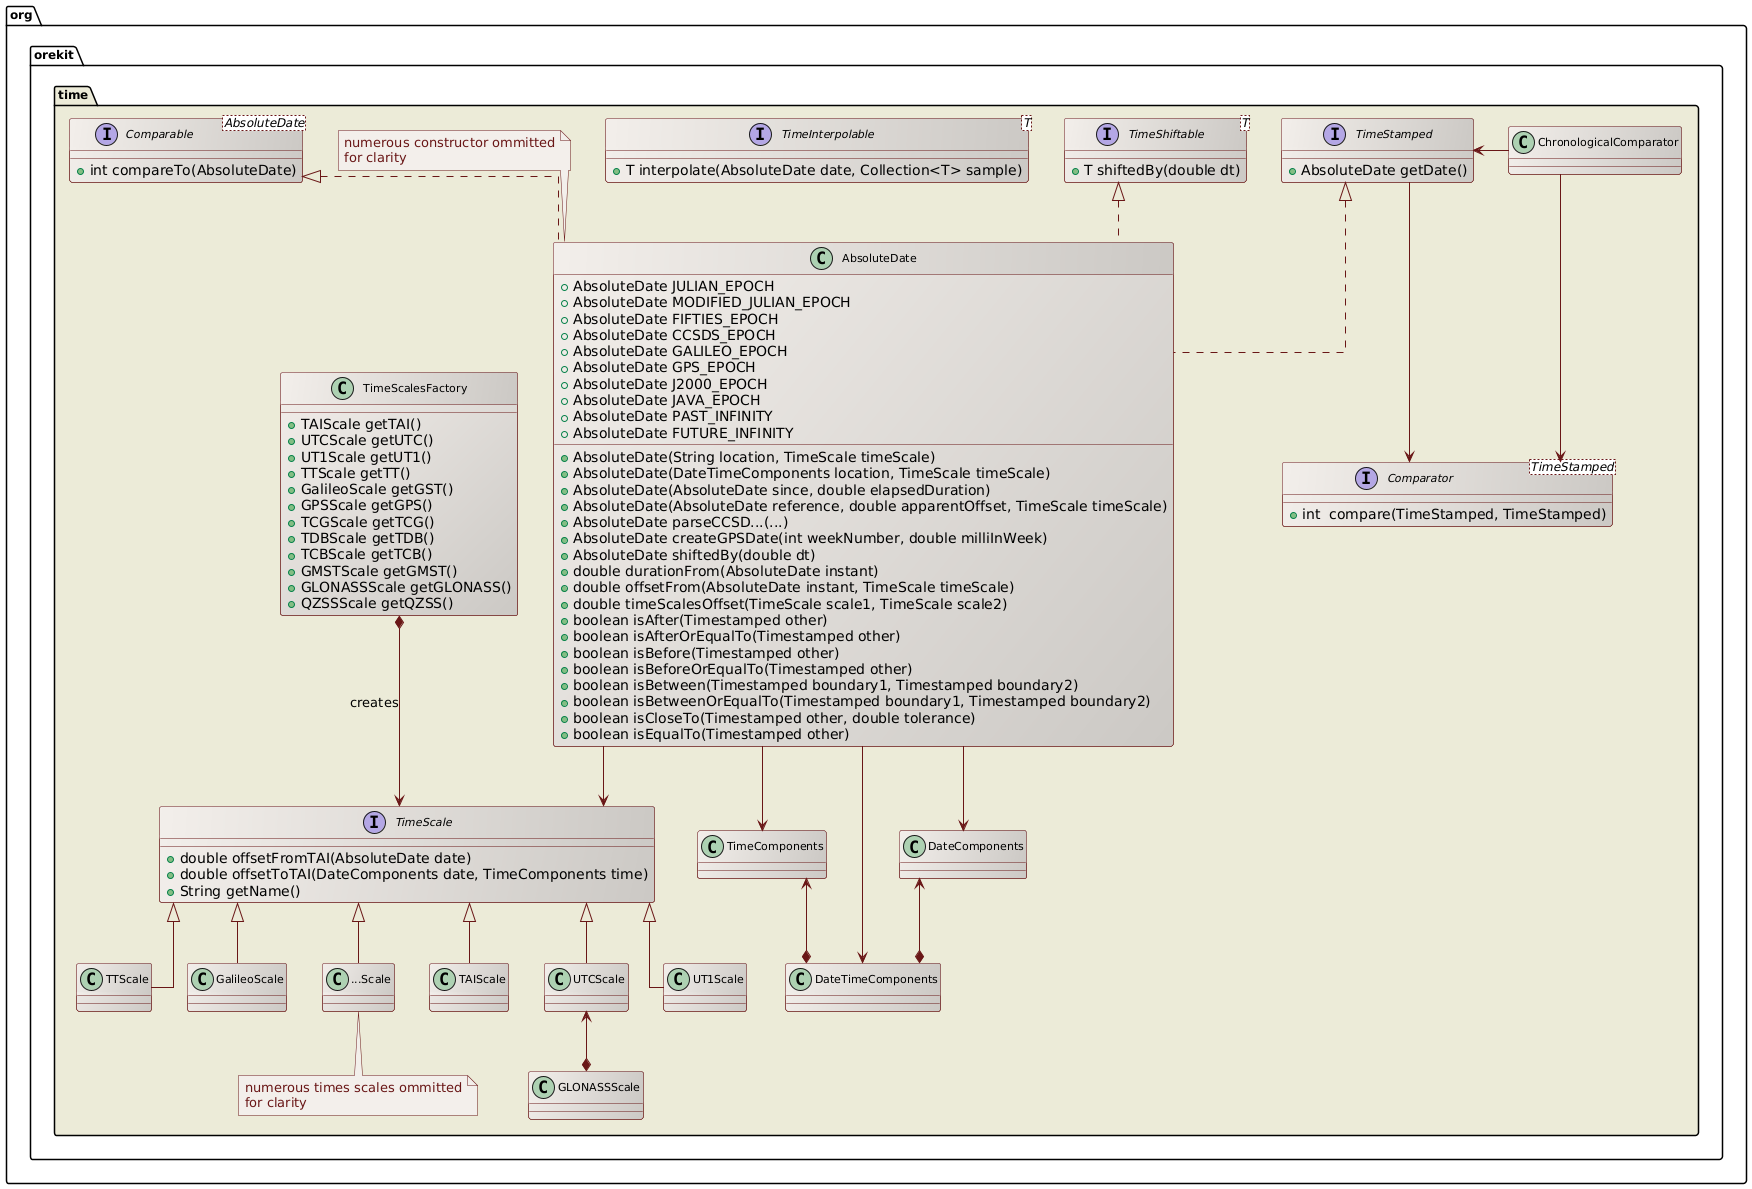Viewport: 1752px width, 1189px height.
Task: Click the ChronologicalComparator class icon
Action: tap(1524, 143)
